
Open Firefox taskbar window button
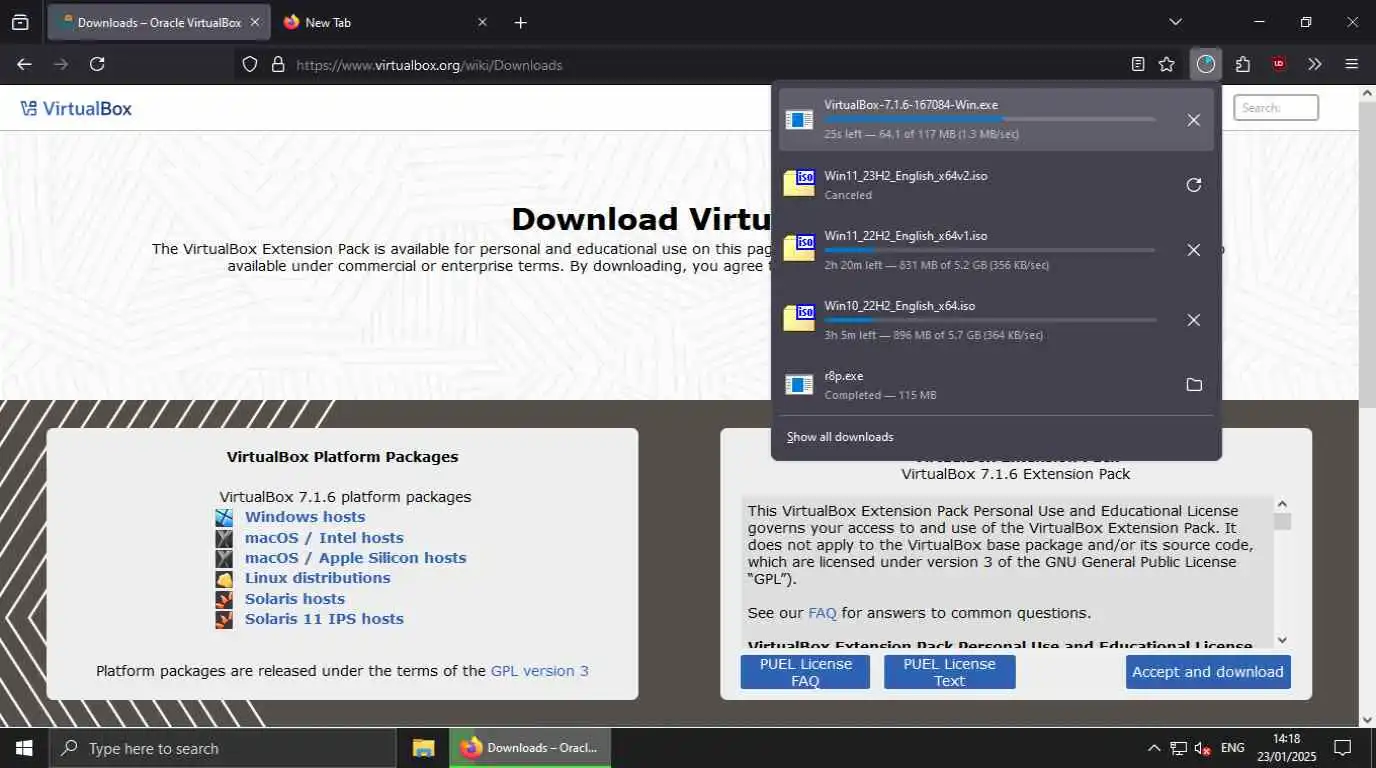530,748
